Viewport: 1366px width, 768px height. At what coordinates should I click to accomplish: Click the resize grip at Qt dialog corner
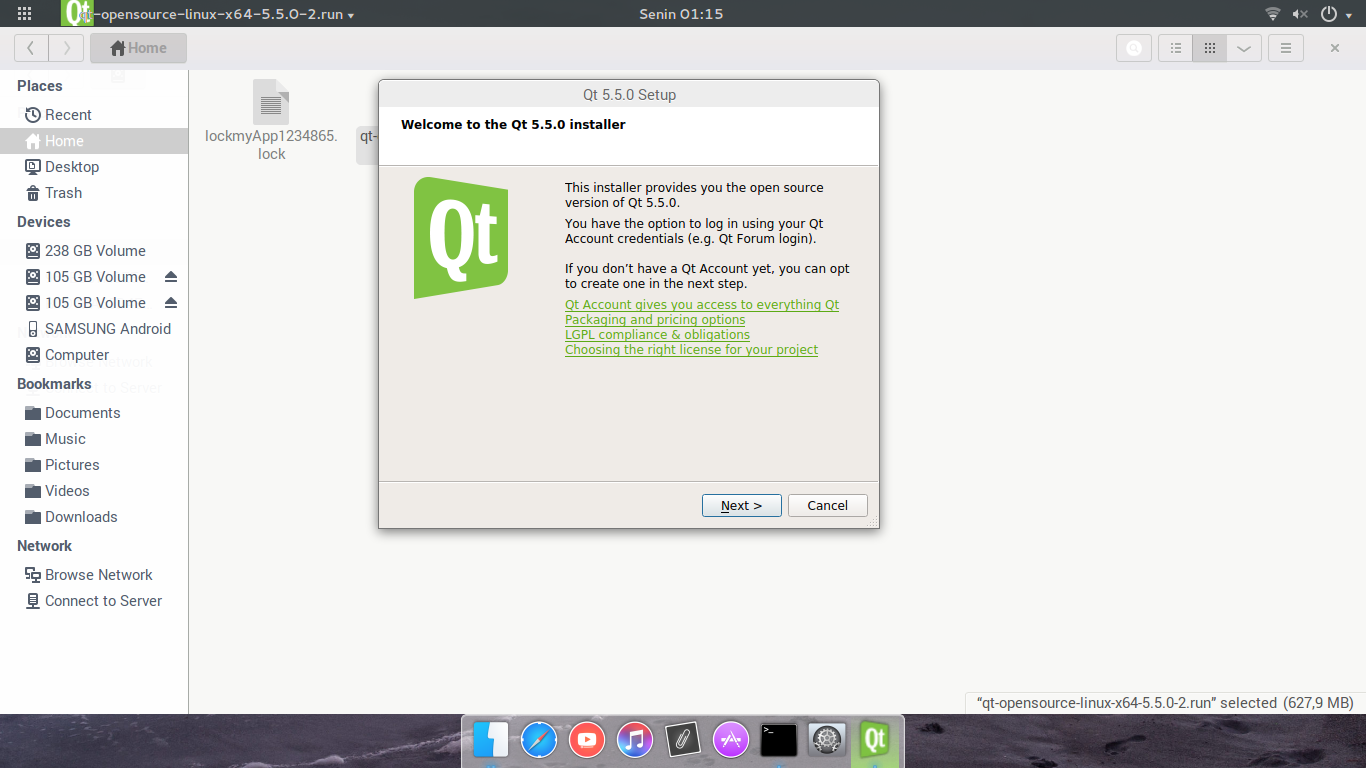coord(873,522)
